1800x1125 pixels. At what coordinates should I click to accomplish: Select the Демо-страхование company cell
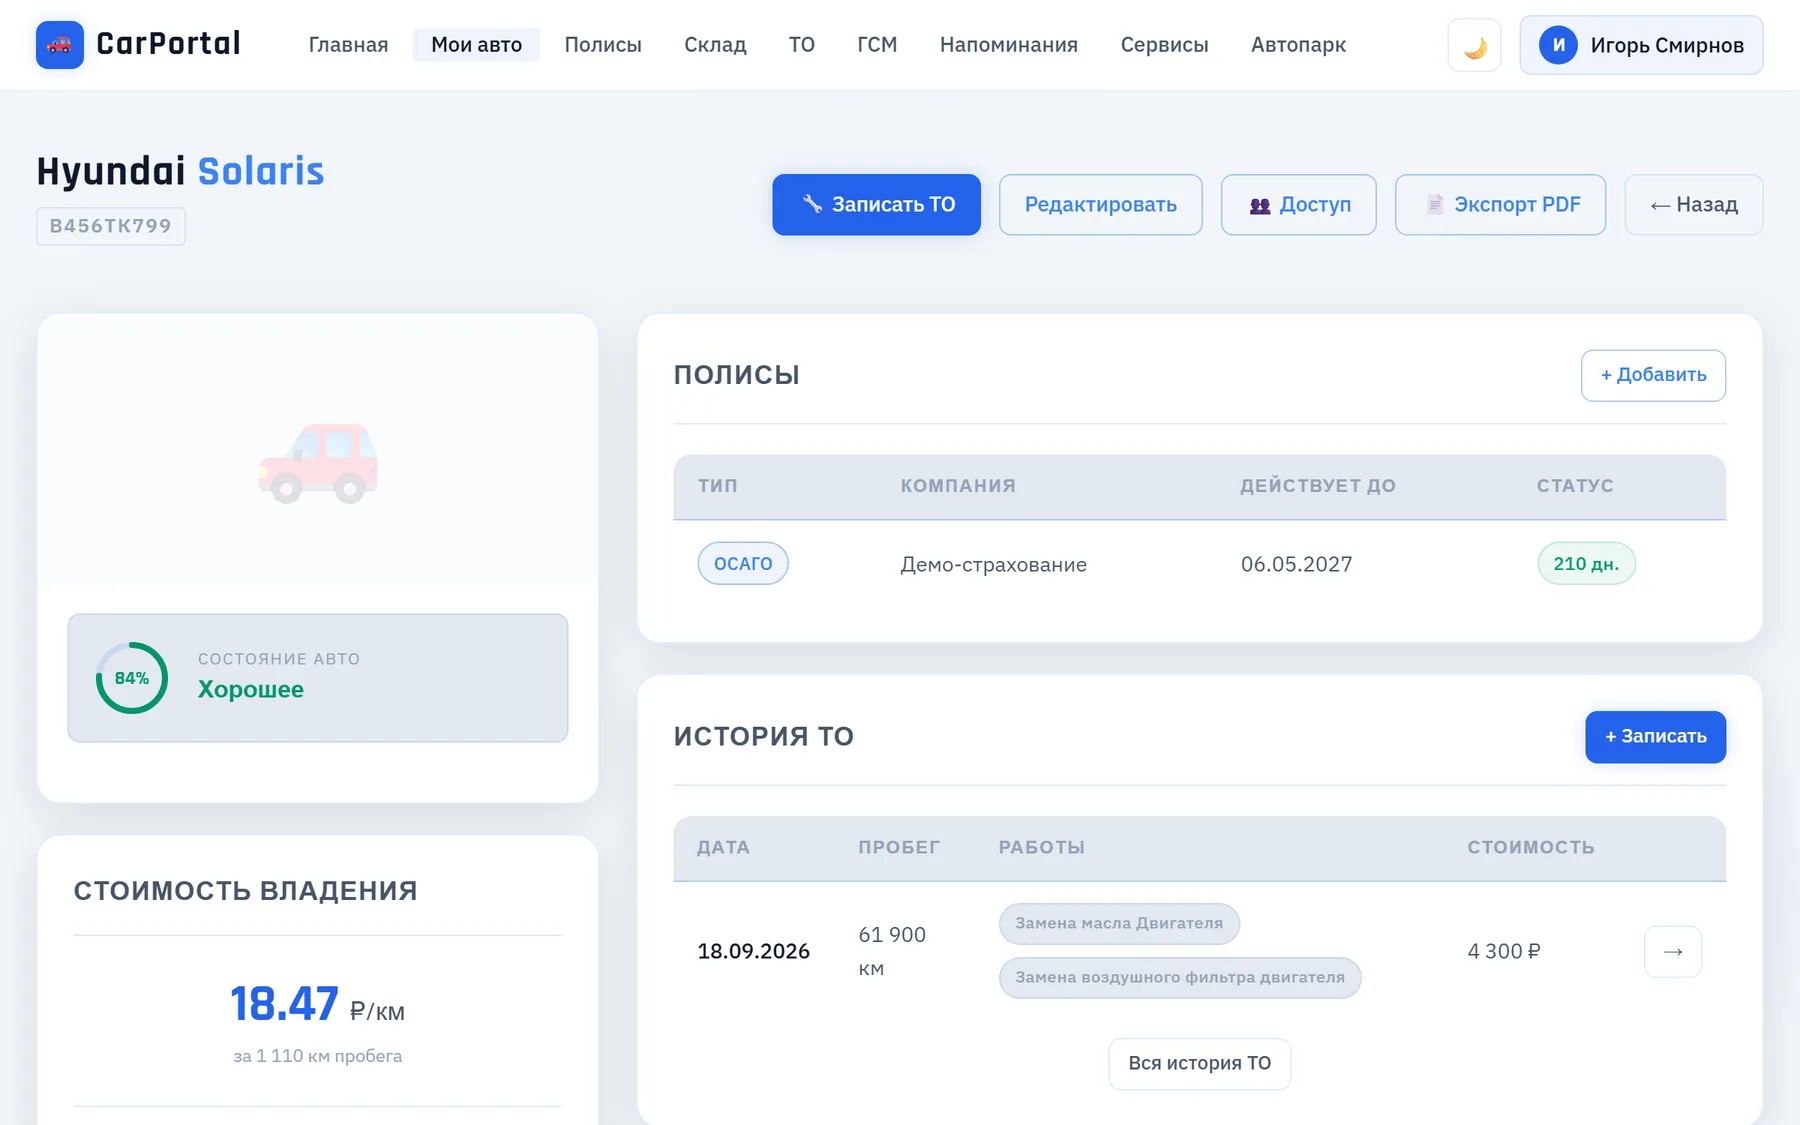coord(993,565)
